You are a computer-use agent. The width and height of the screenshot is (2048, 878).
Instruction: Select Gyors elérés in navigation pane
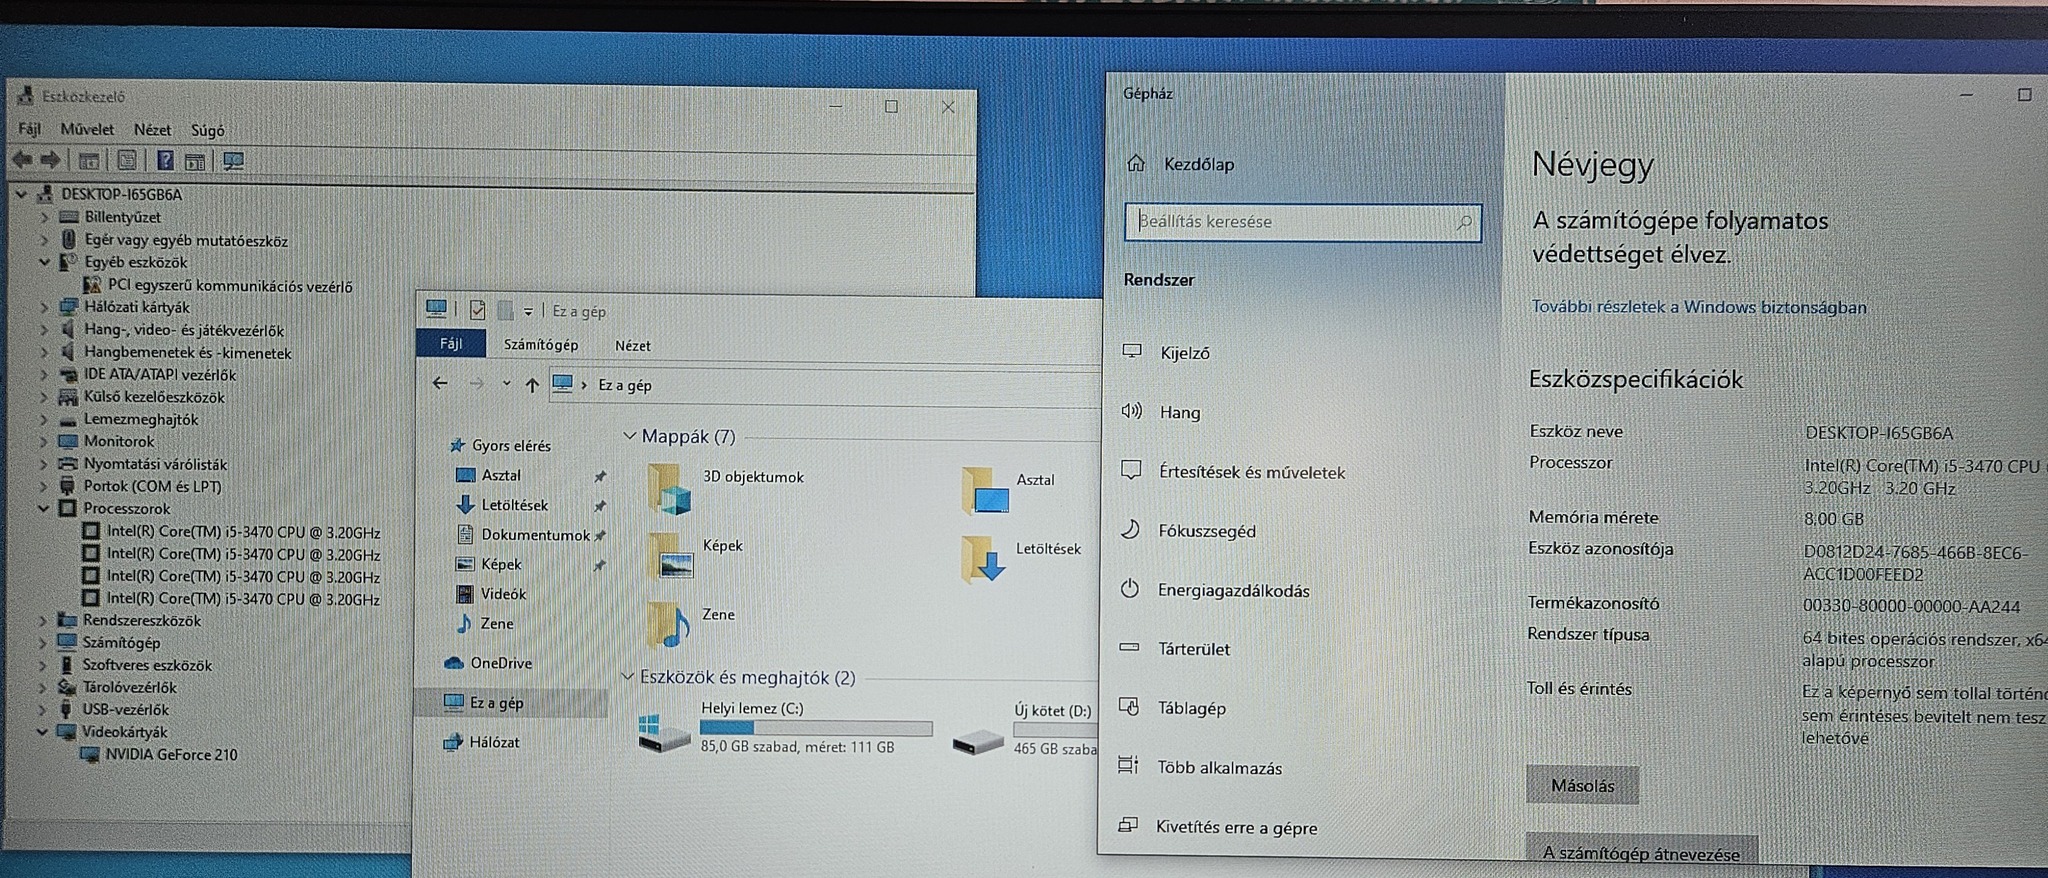(x=511, y=445)
